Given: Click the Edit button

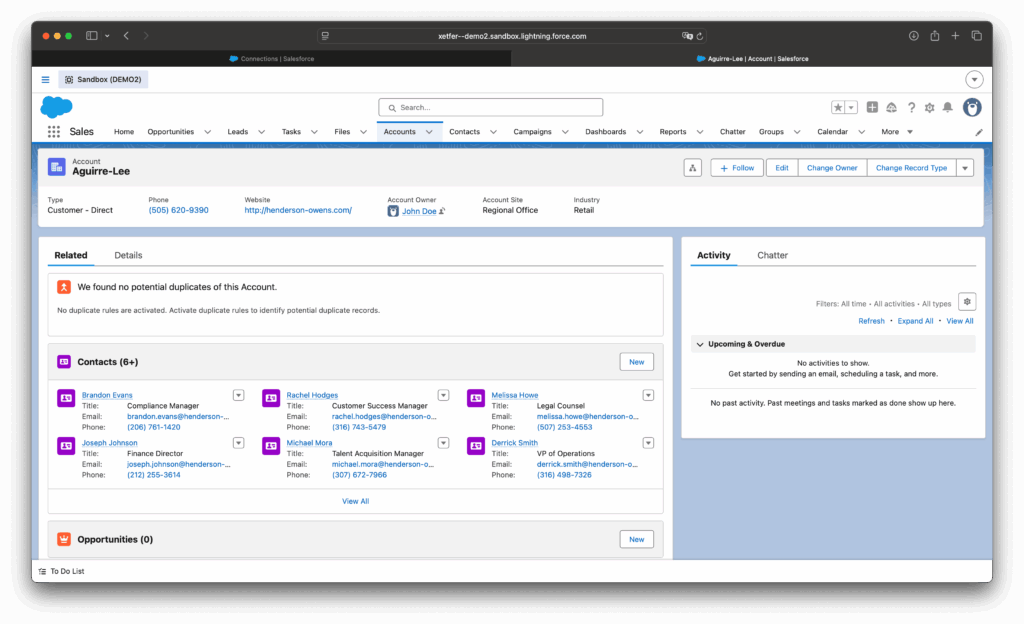Looking at the screenshot, I should [x=782, y=168].
